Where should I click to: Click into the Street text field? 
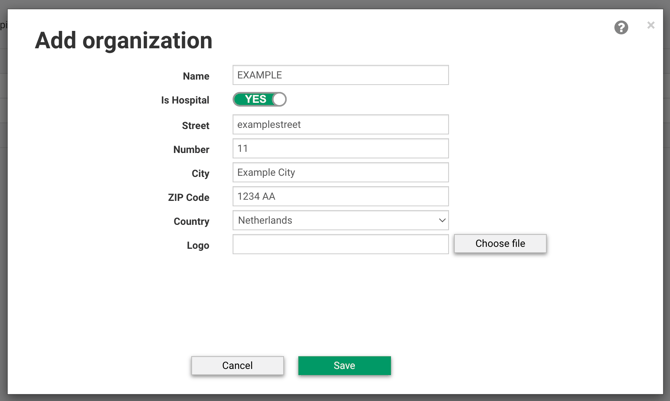340,125
